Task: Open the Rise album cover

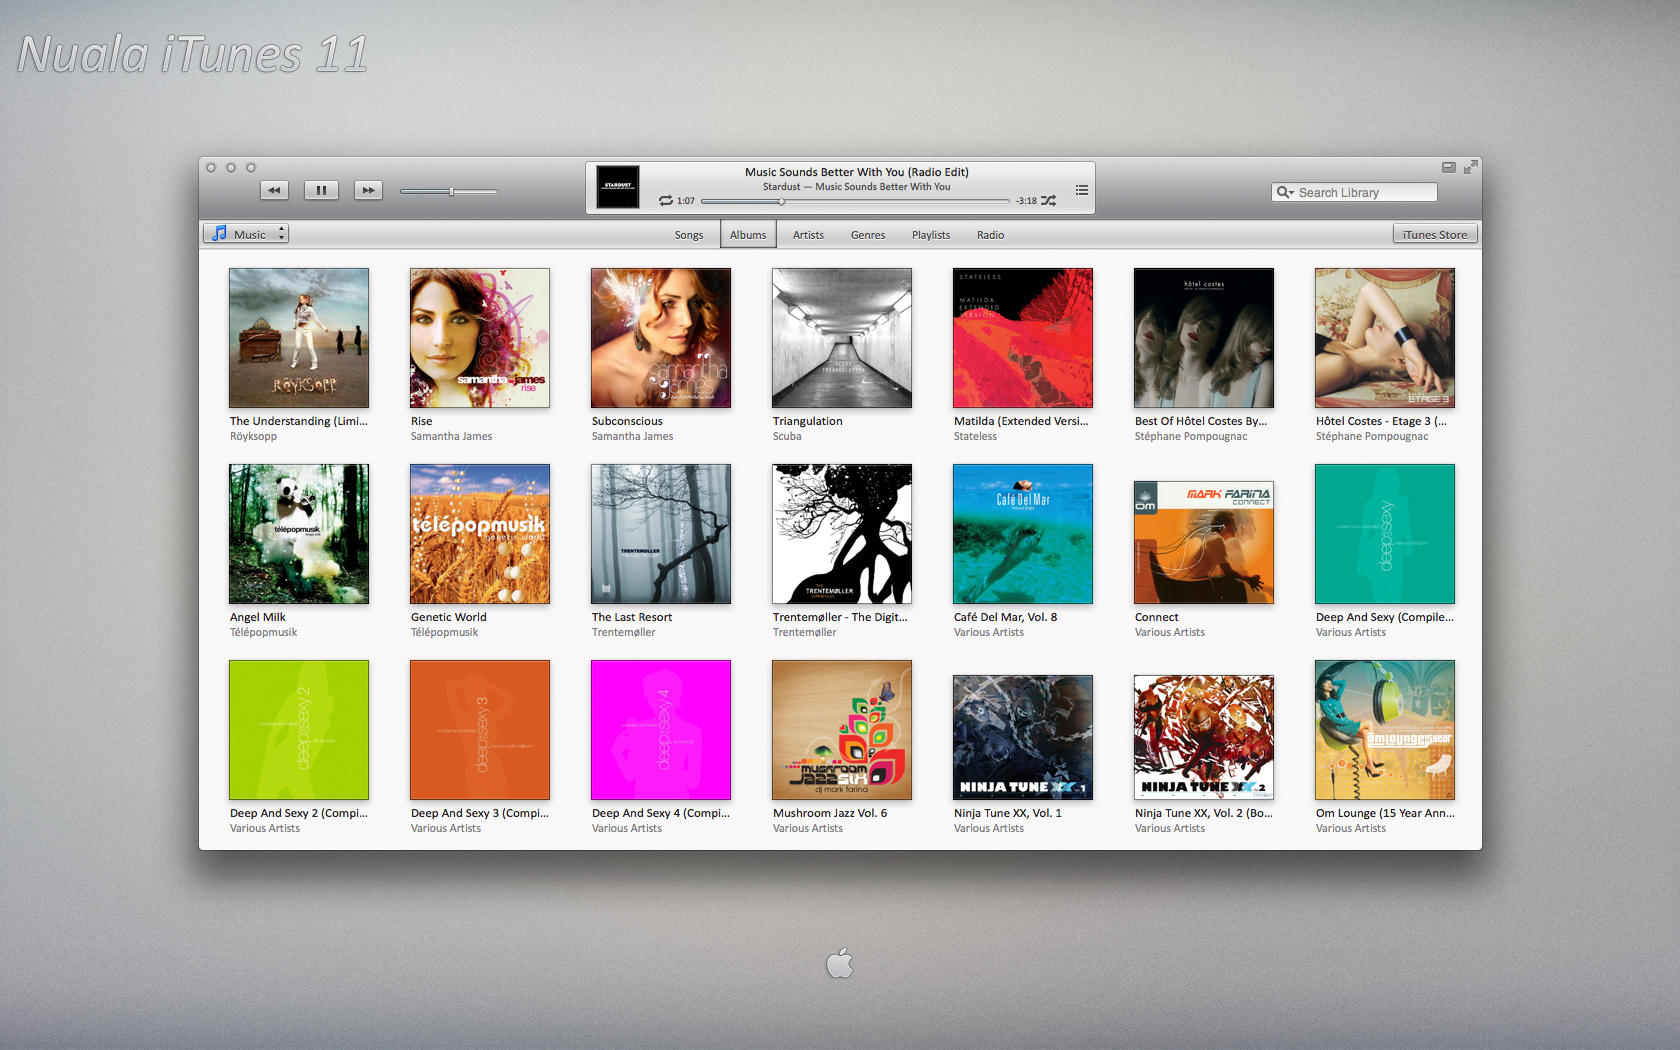Action: coord(480,338)
